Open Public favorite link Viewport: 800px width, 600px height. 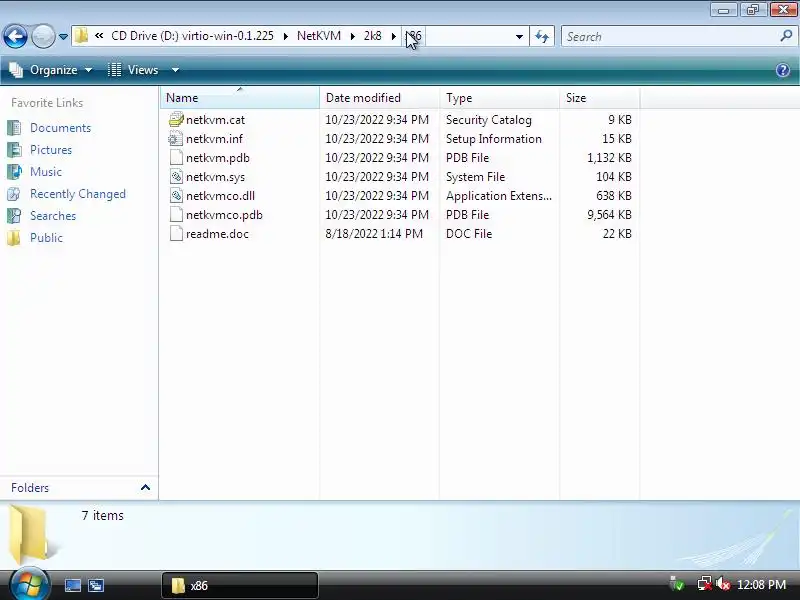(46, 238)
